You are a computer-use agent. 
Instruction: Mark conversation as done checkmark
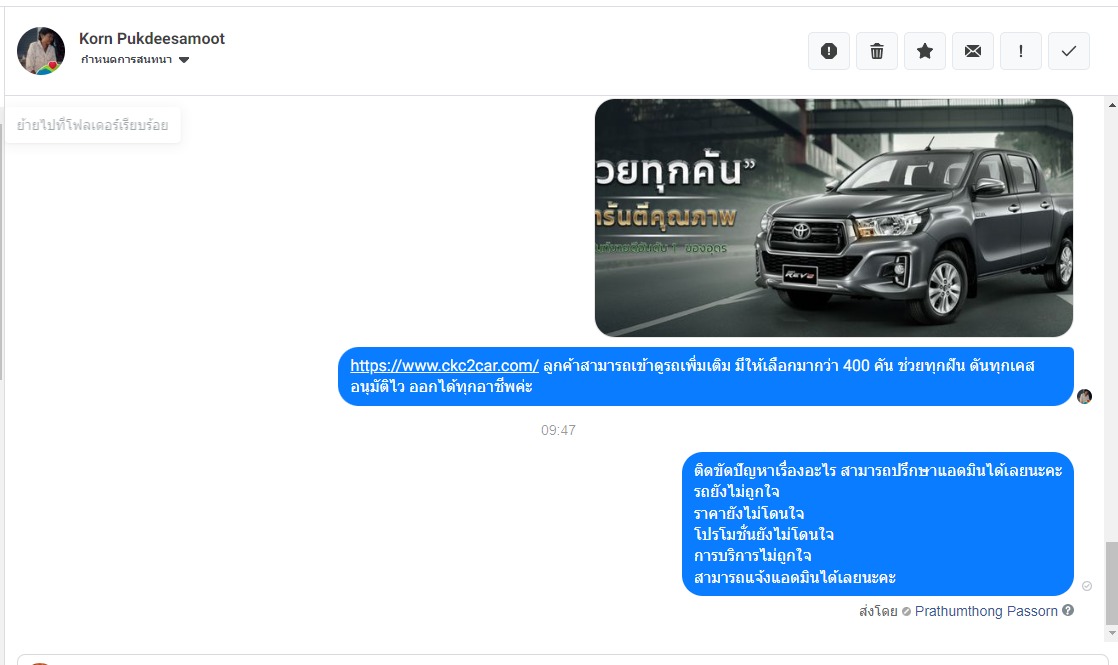pos(1069,51)
